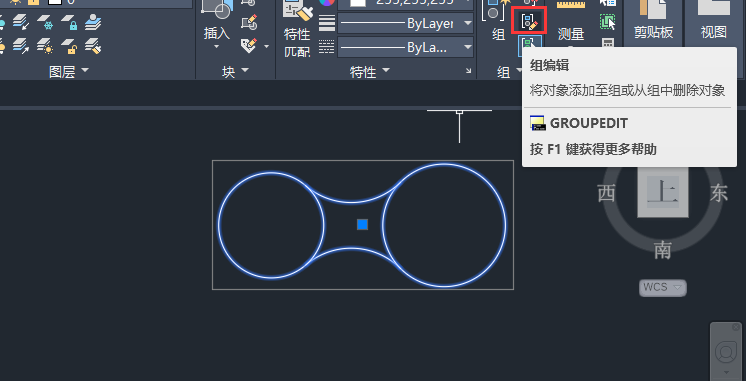Click 东 east on the ViewCube compass
This screenshot has width=746, height=381.
coord(719,194)
